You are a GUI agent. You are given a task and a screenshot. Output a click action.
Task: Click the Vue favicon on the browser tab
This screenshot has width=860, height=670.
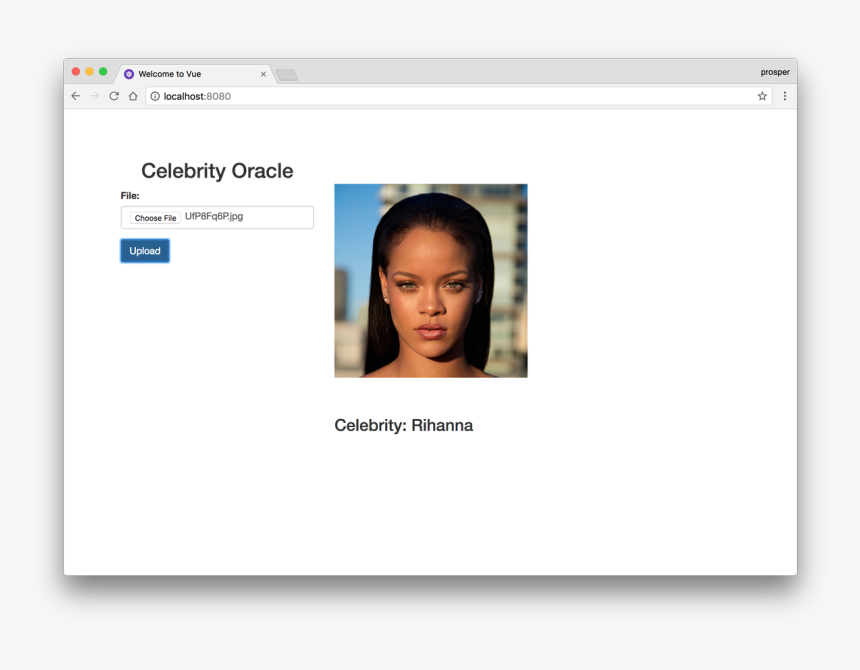pyautogui.click(x=129, y=73)
